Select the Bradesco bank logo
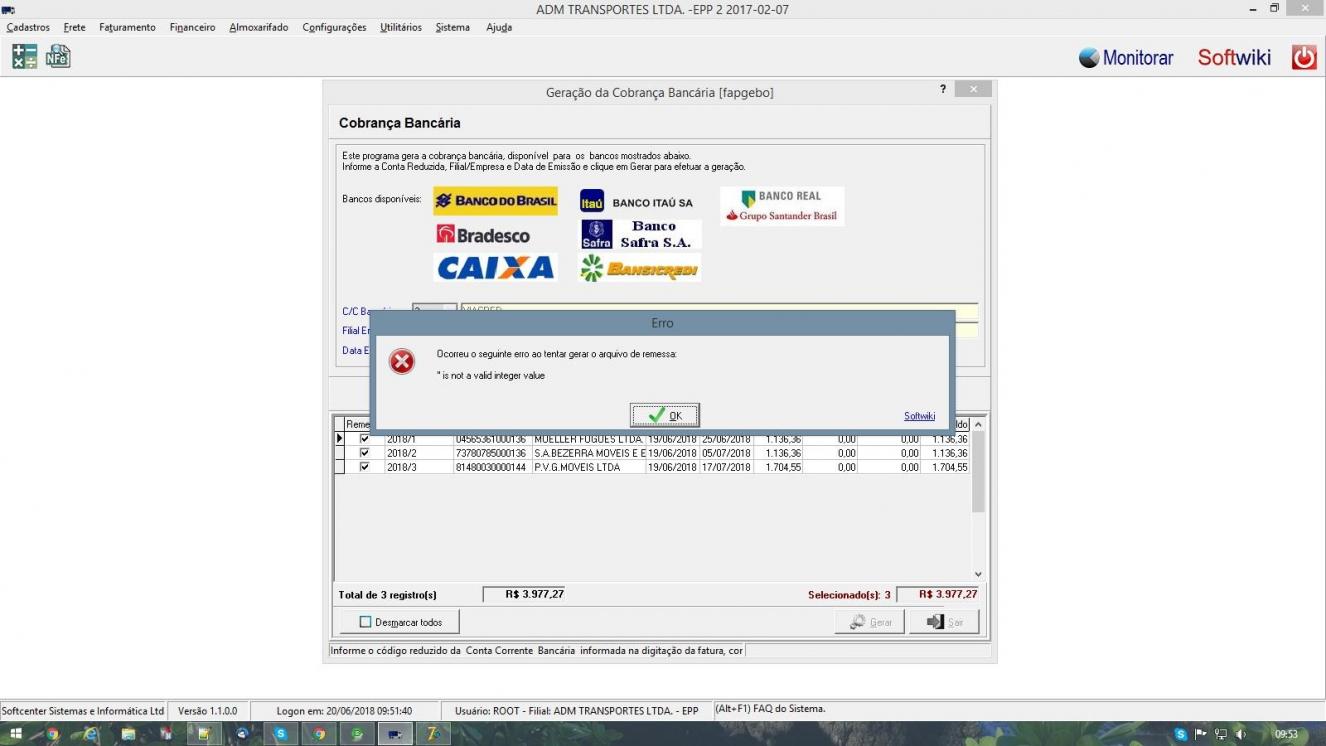Viewport: 1326px width, 746px height. [x=483, y=235]
